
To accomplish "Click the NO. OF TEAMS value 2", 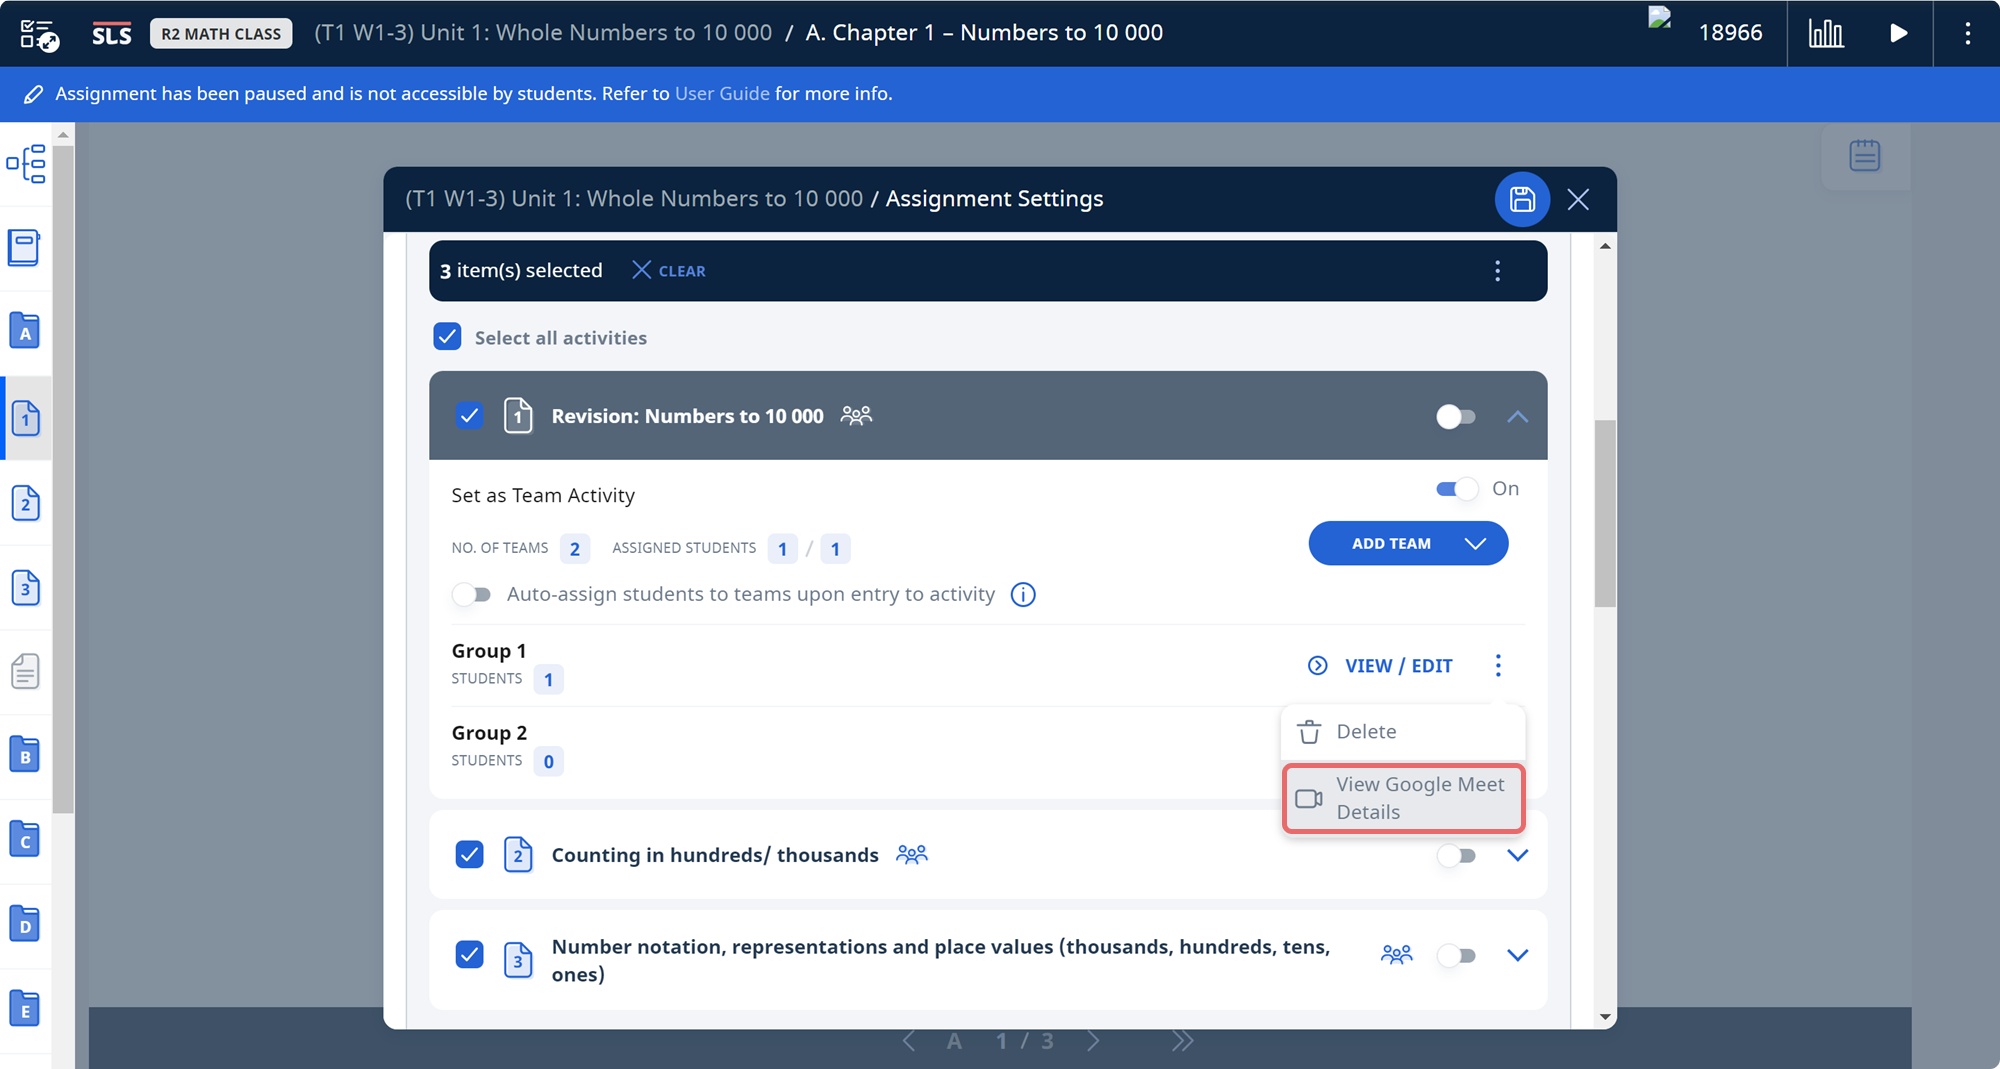I will [575, 549].
